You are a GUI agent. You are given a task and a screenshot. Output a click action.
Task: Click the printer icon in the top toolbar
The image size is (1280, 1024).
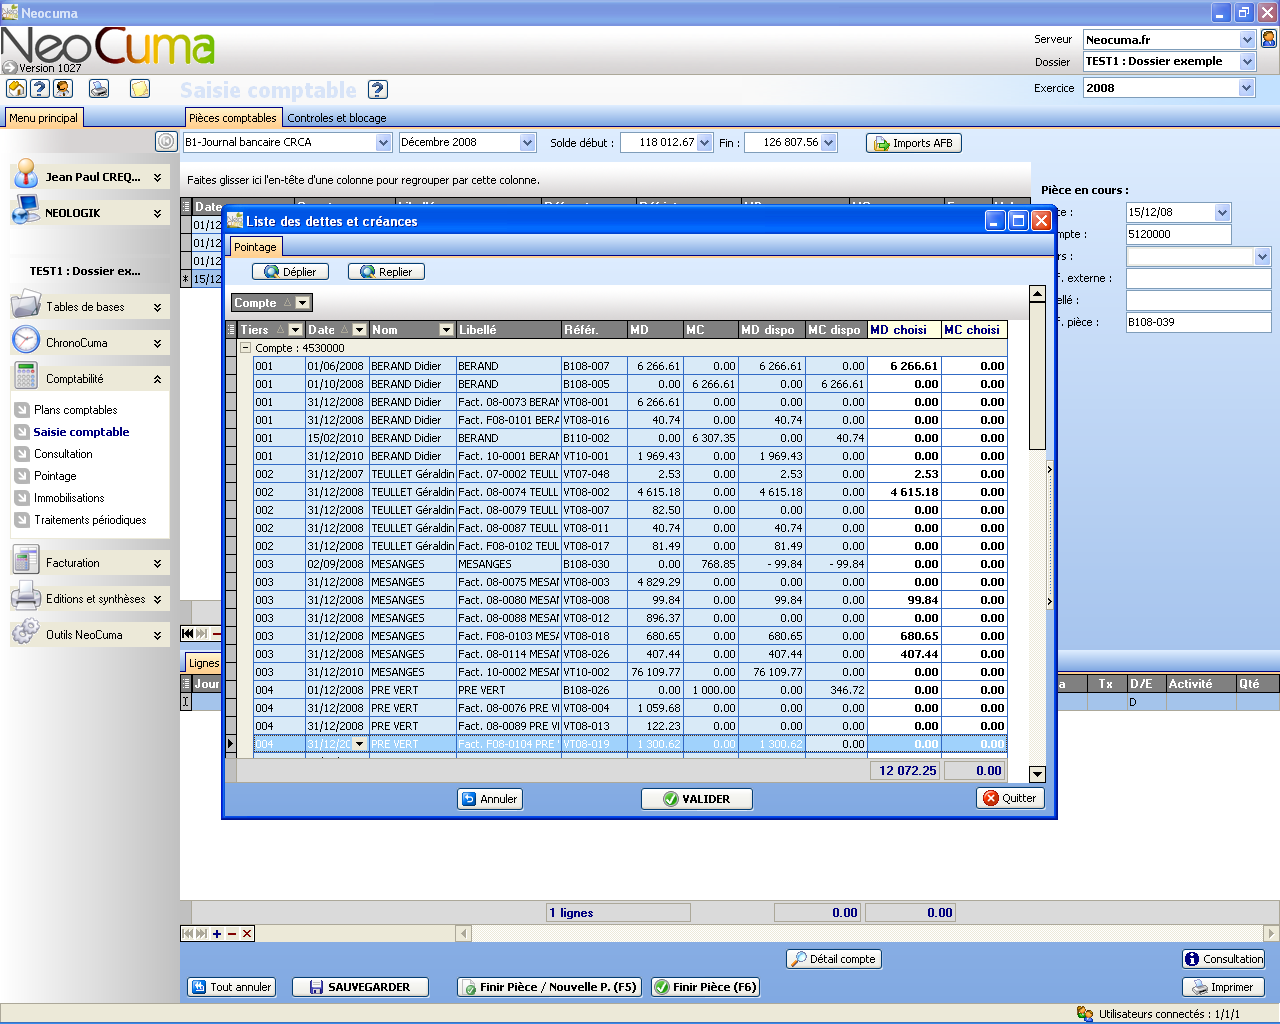(99, 88)
